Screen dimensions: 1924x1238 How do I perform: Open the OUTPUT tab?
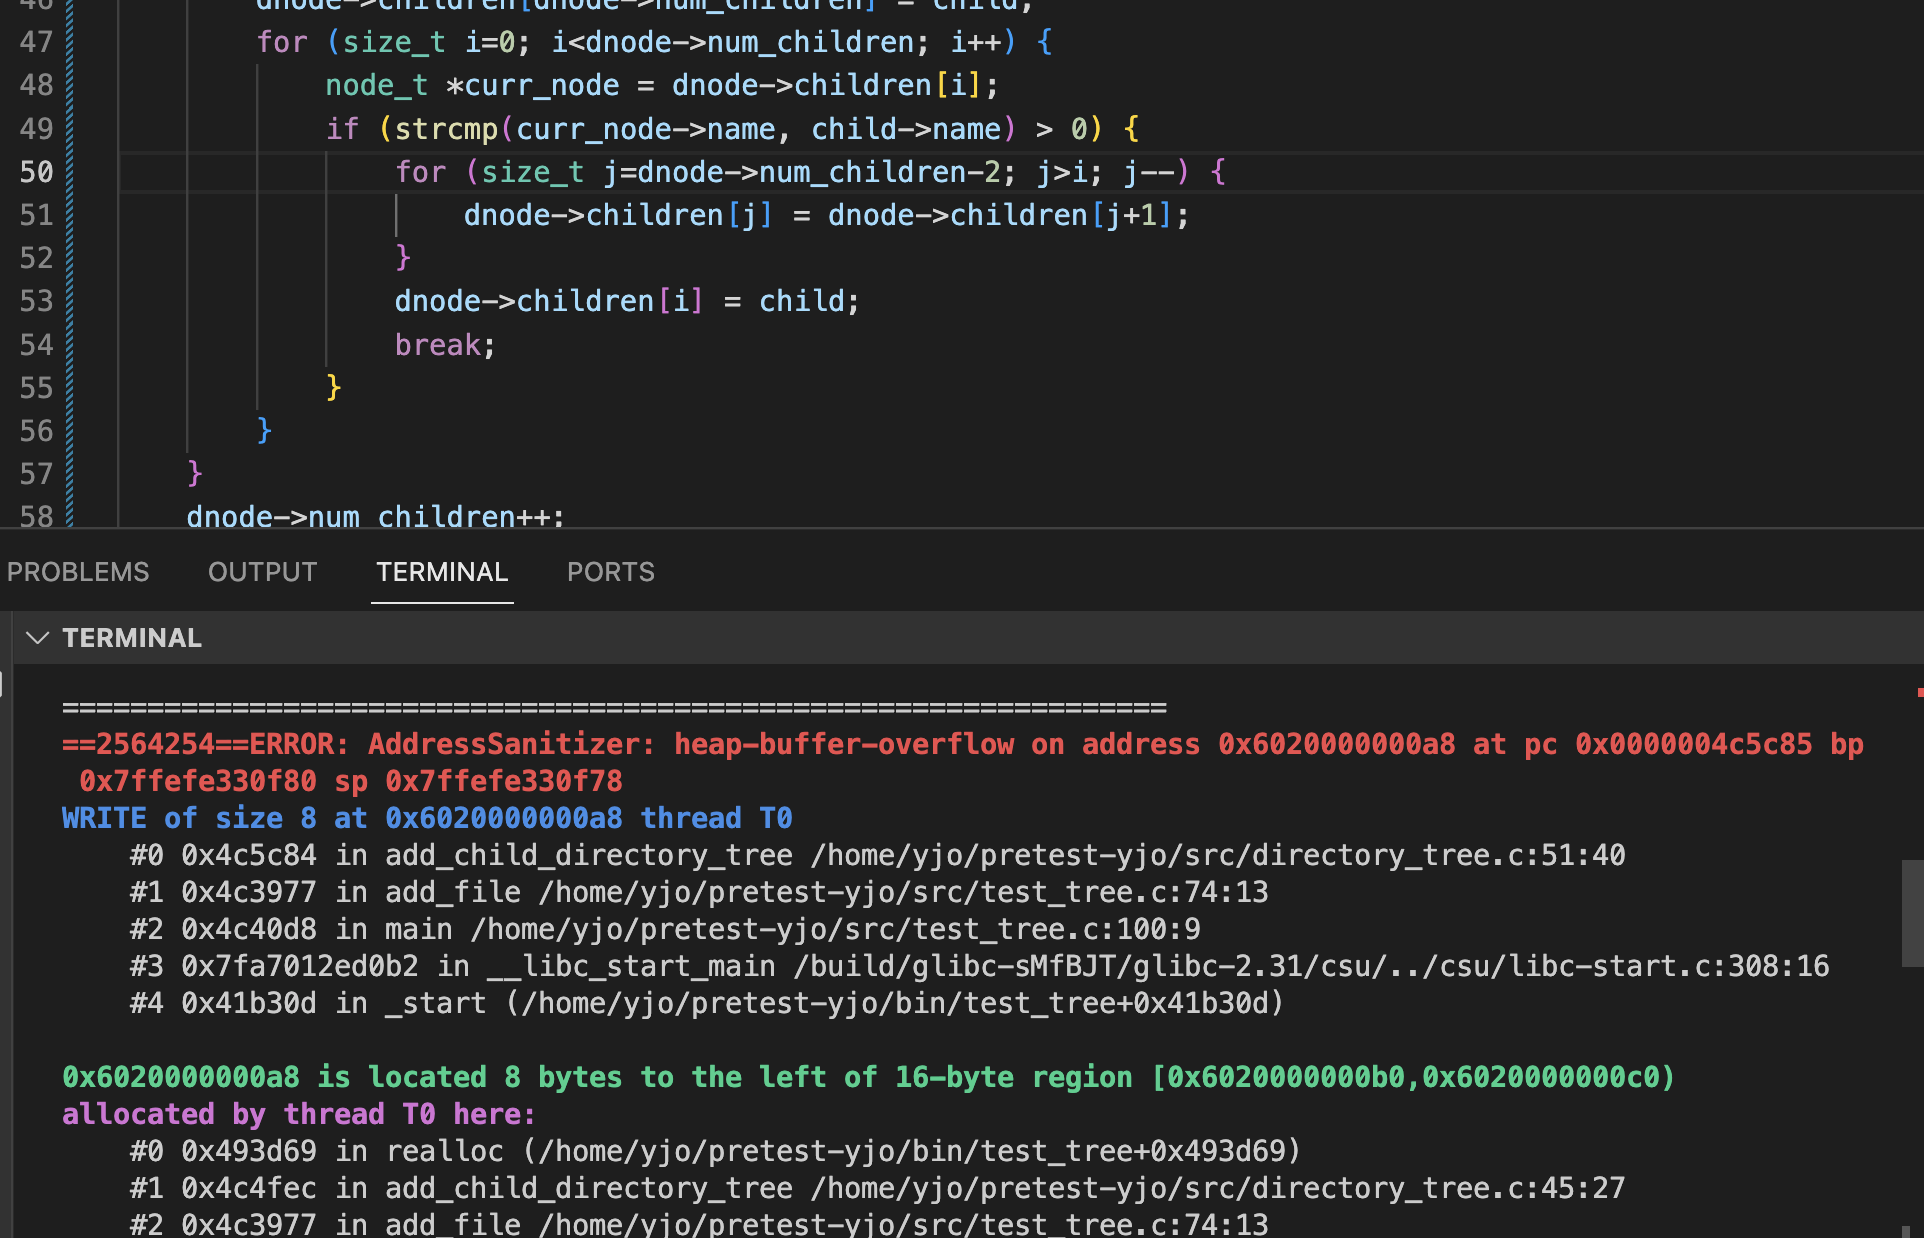262,572
